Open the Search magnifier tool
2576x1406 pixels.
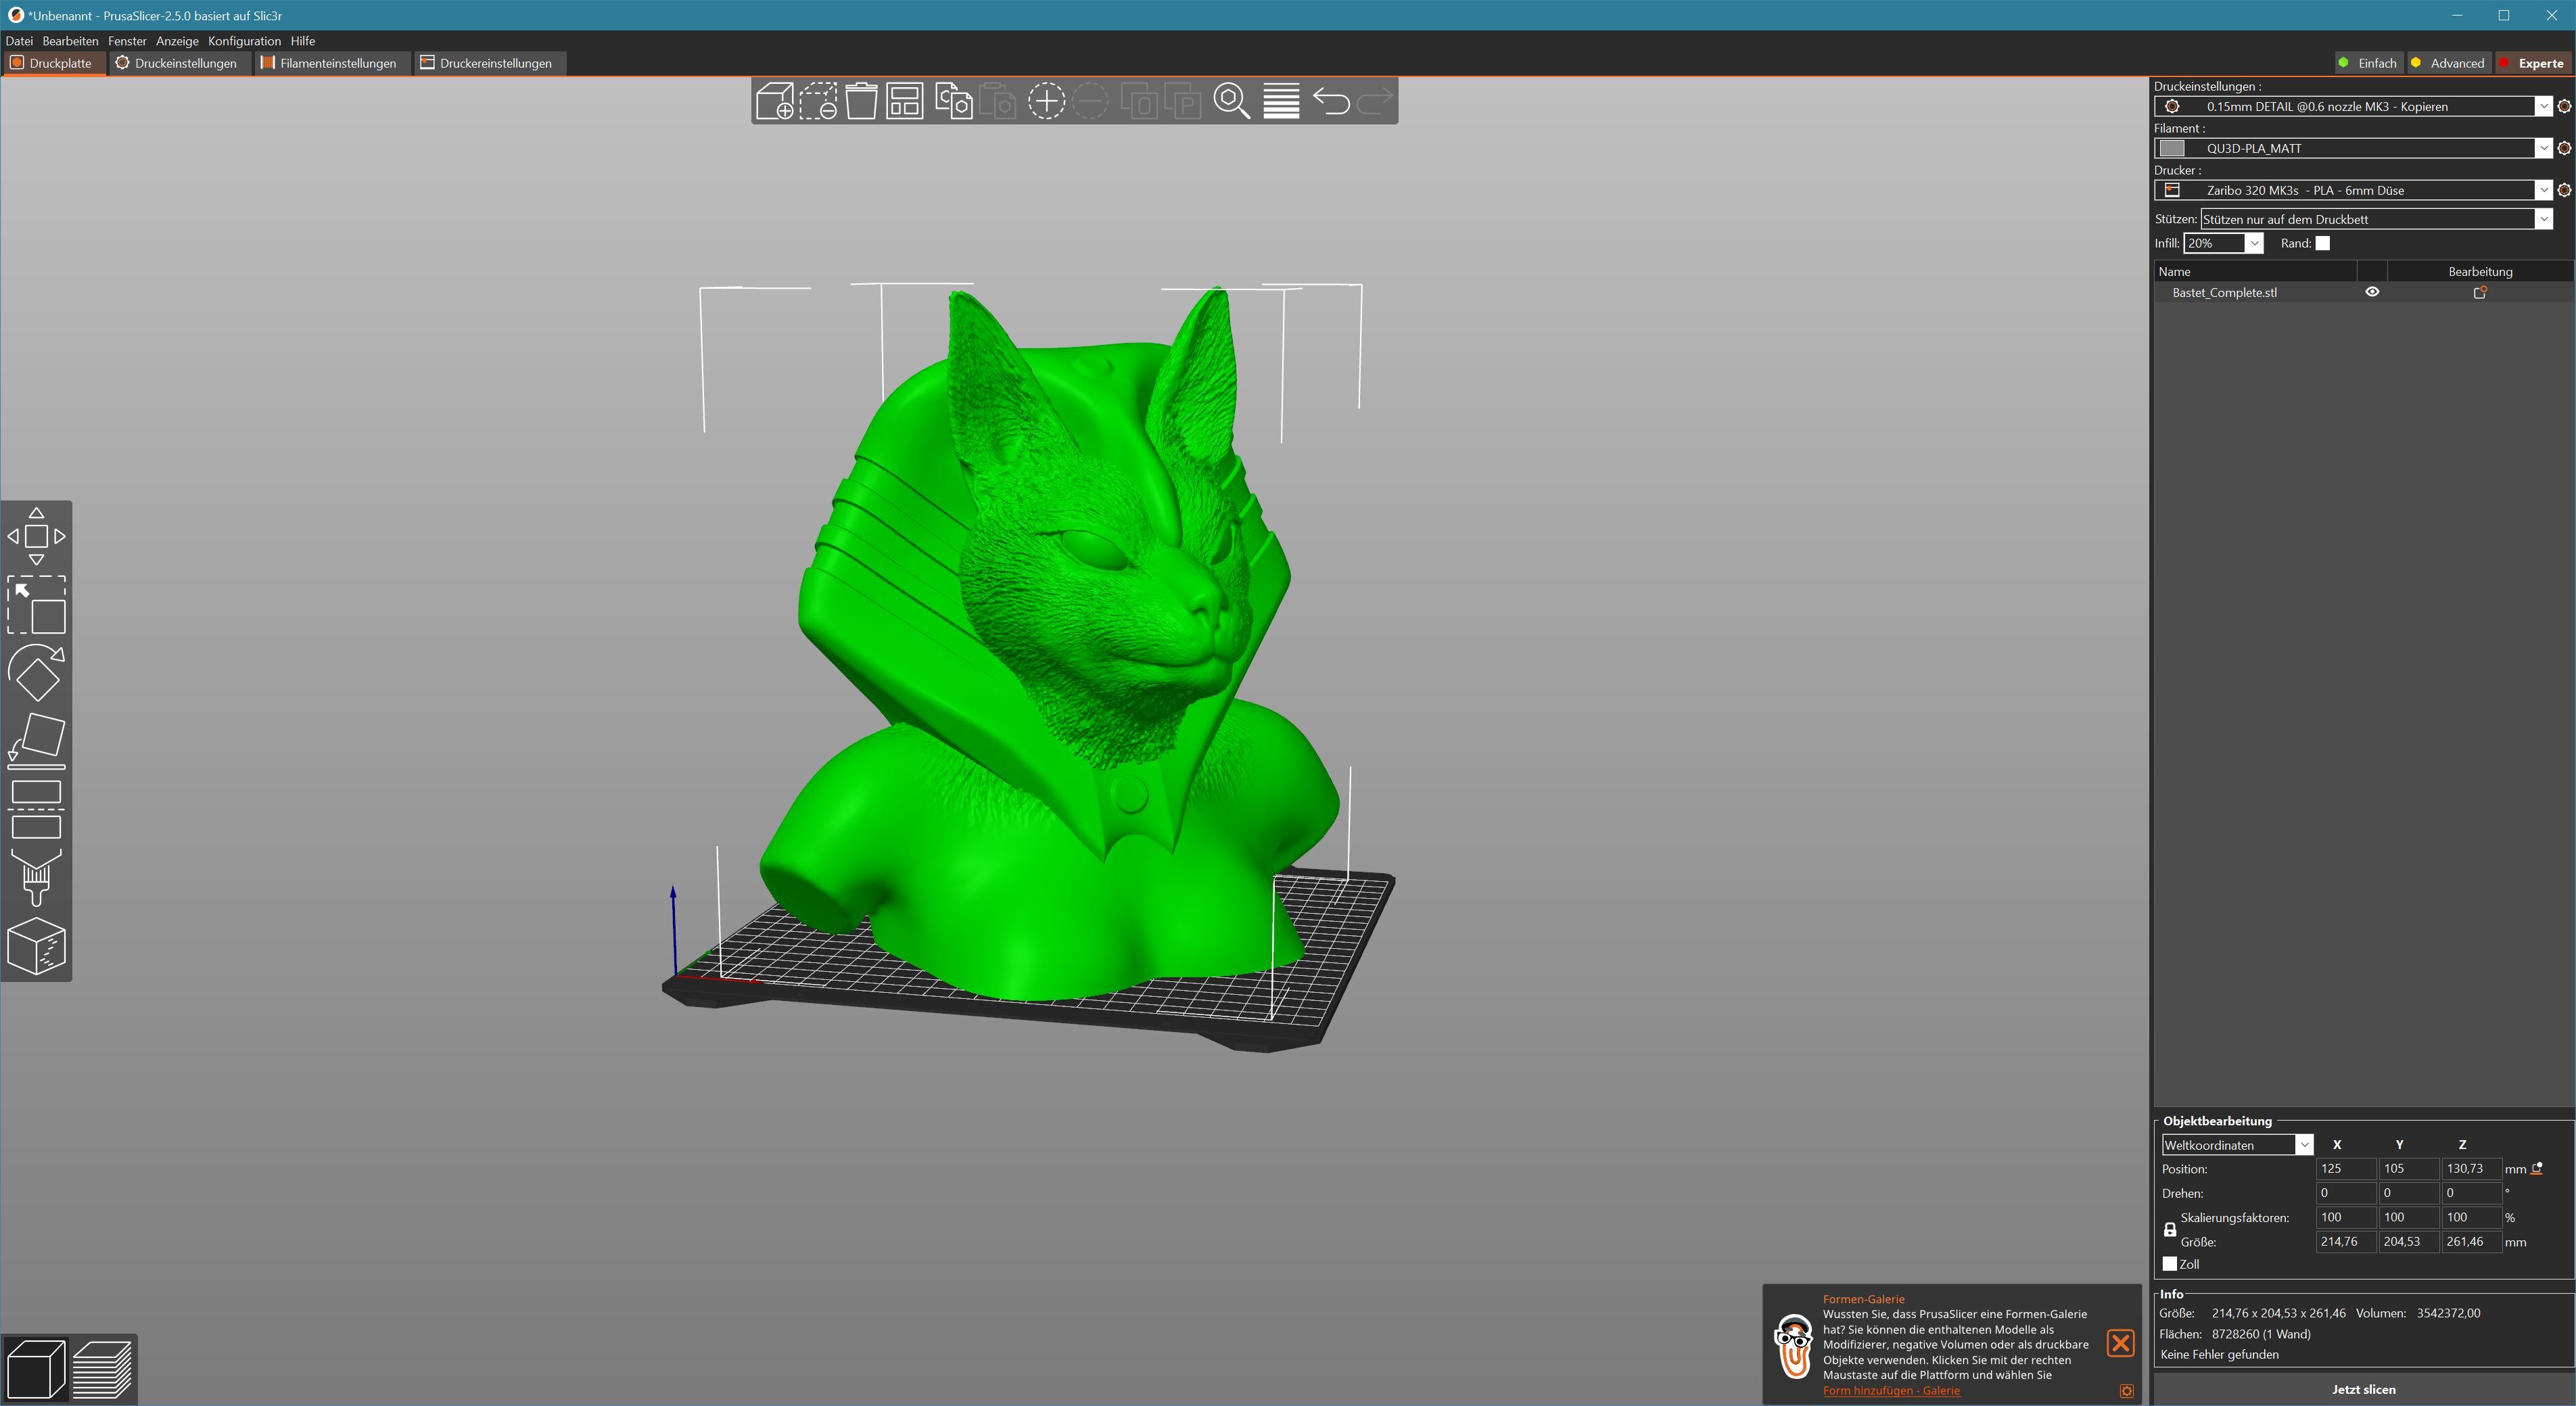click(x=1231, y=102)
